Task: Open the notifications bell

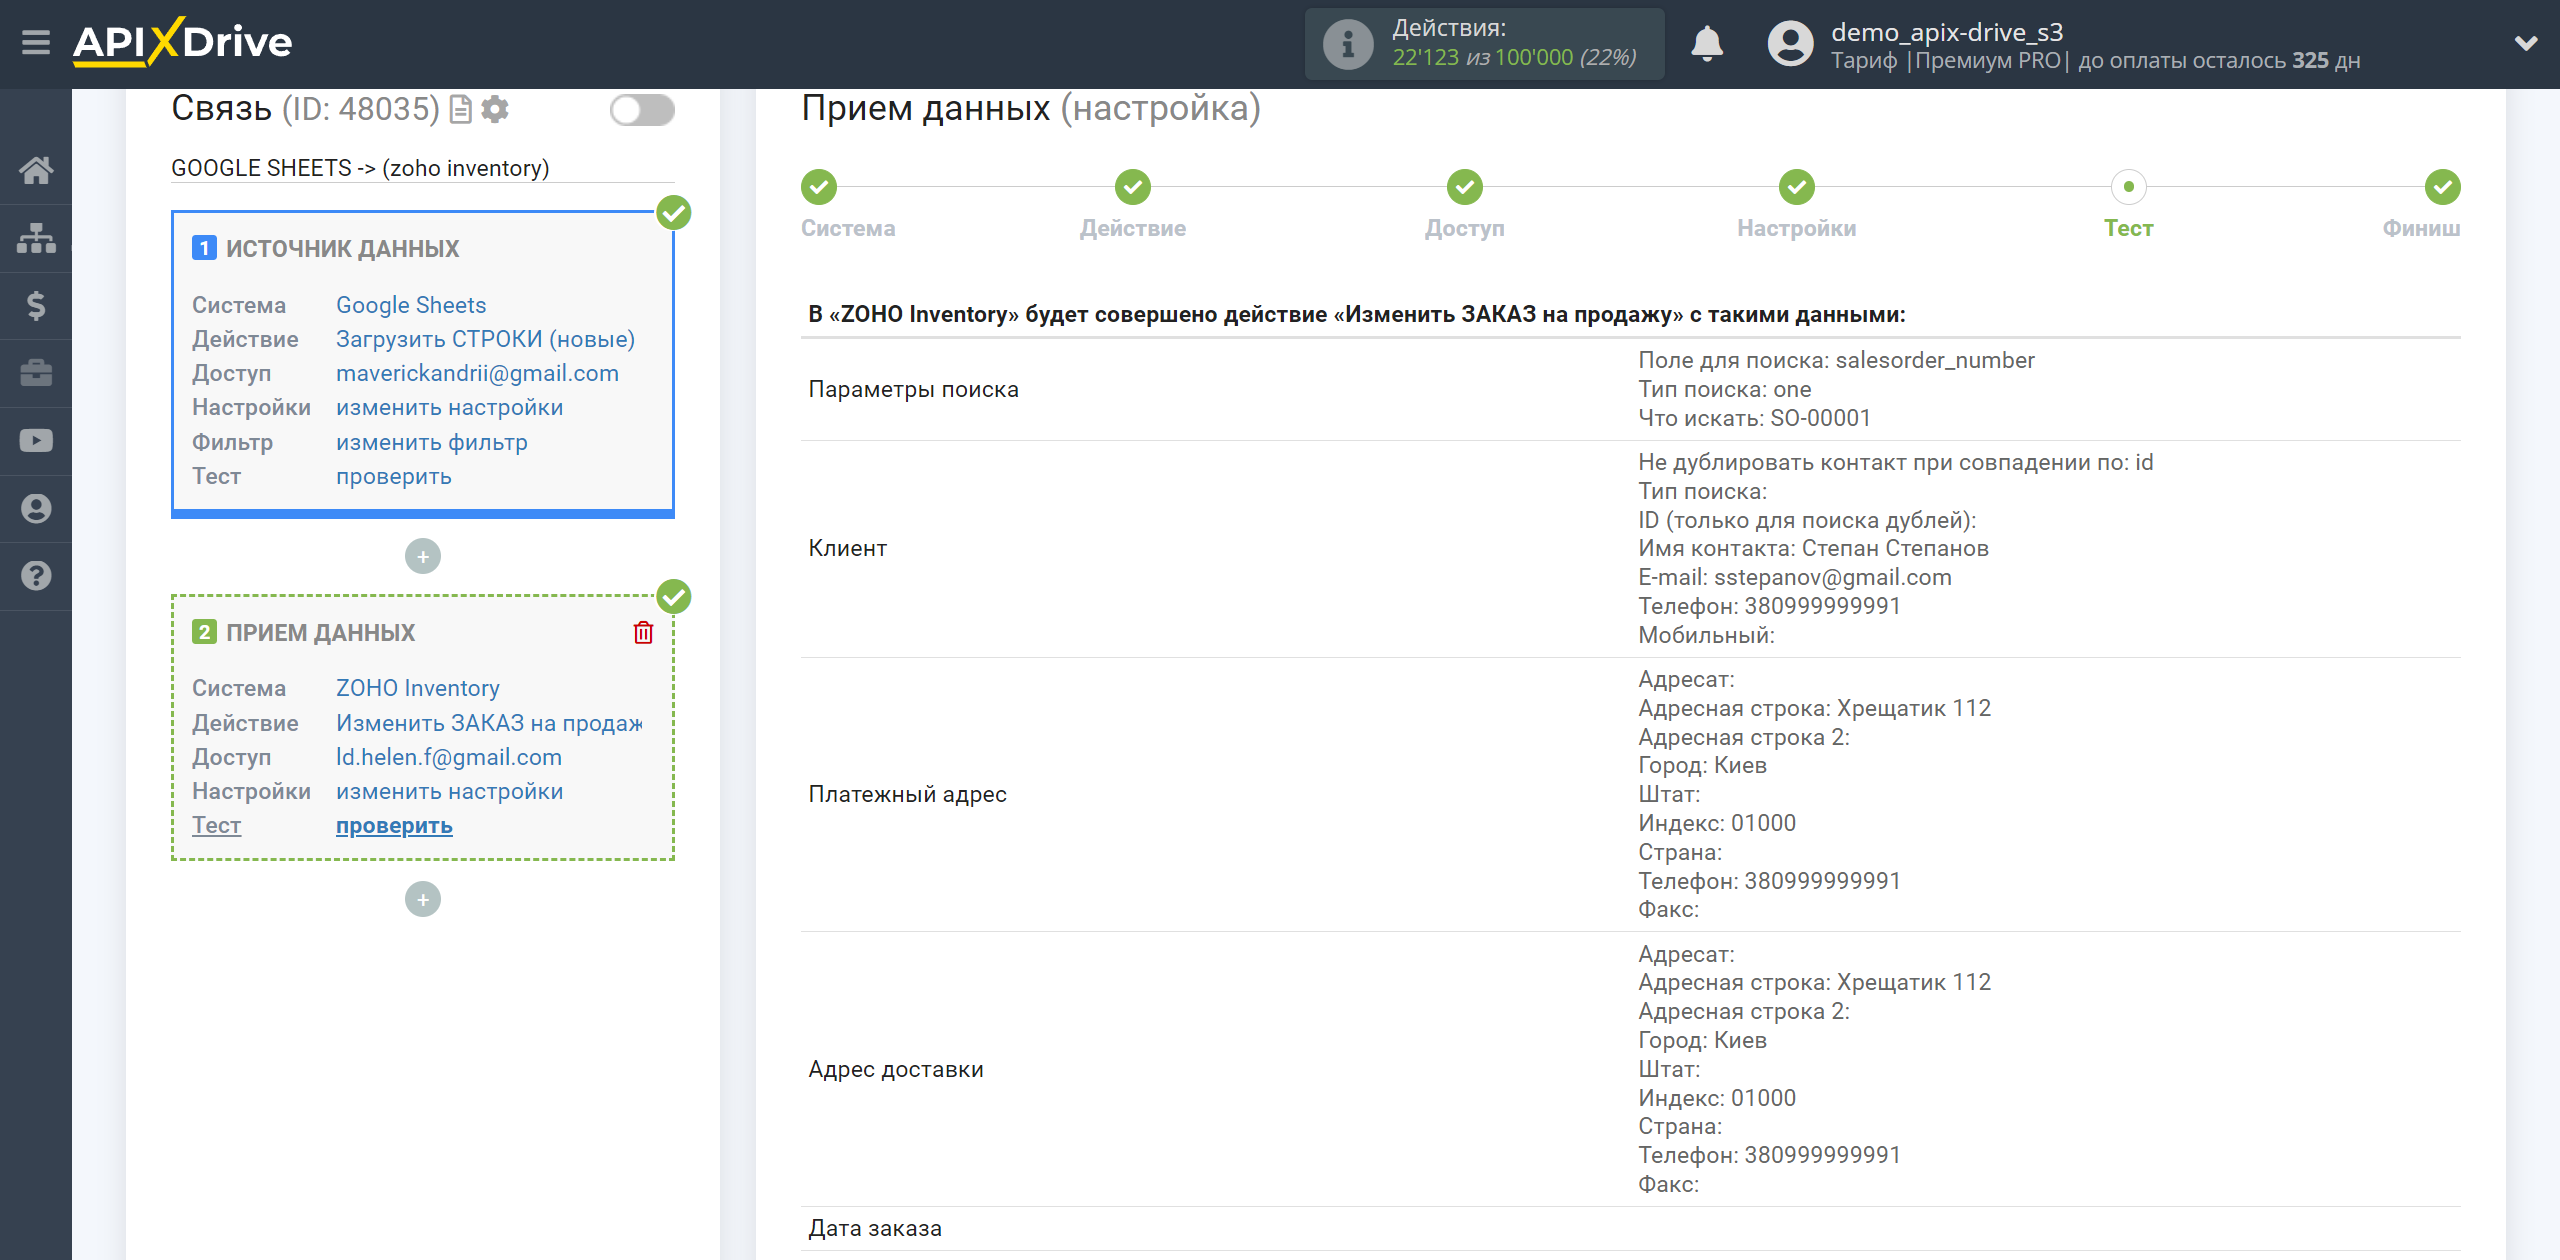Action: point(1707,44)
